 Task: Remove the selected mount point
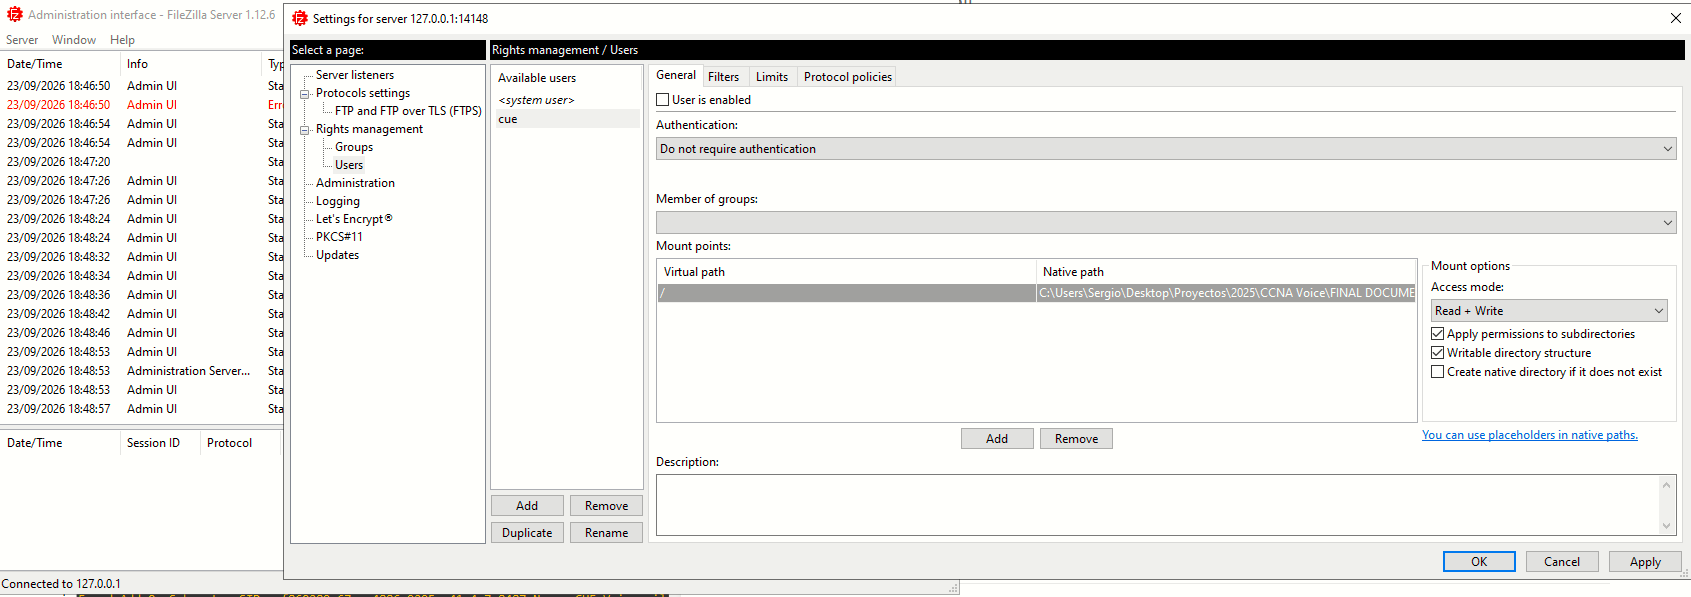click(x=1076, y=439)
